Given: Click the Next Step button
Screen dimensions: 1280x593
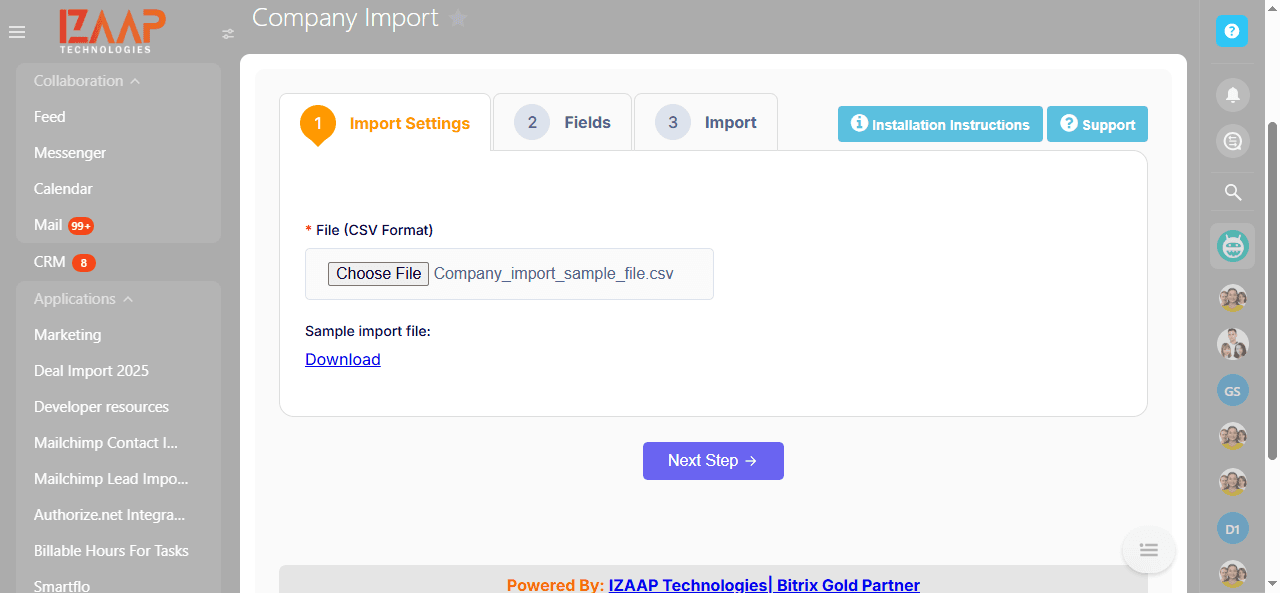Looking at the screenshot, I should point(713,460).
